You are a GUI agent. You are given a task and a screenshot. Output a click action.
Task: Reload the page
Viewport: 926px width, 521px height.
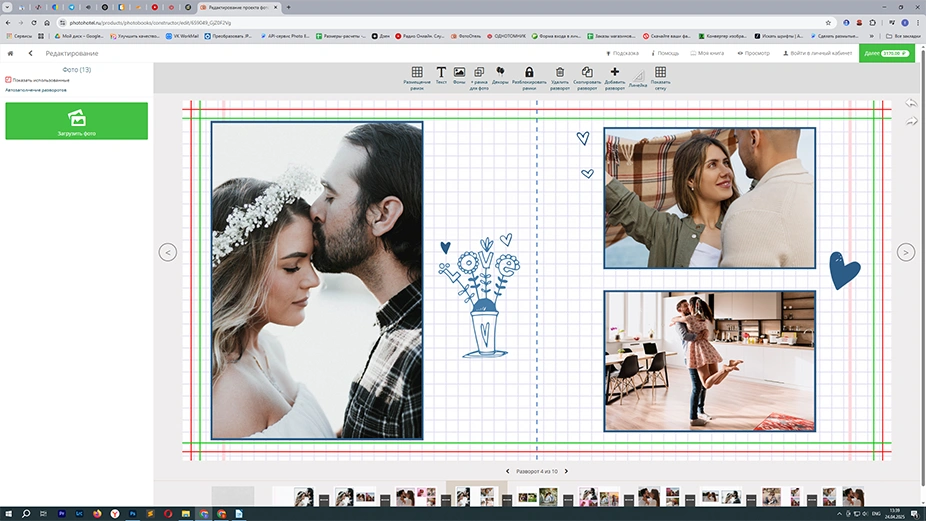pos(34,22)
